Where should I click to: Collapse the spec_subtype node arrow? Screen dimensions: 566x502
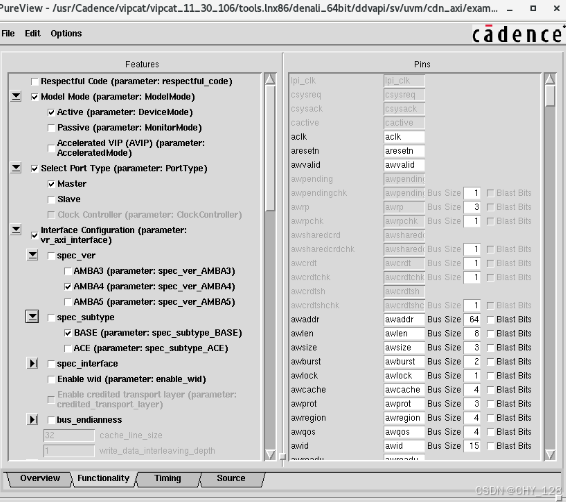pos(32,317)
